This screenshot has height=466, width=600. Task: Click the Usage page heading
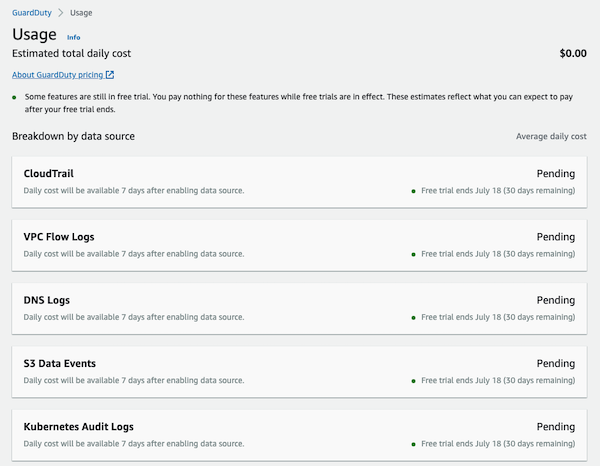point(34,34)
